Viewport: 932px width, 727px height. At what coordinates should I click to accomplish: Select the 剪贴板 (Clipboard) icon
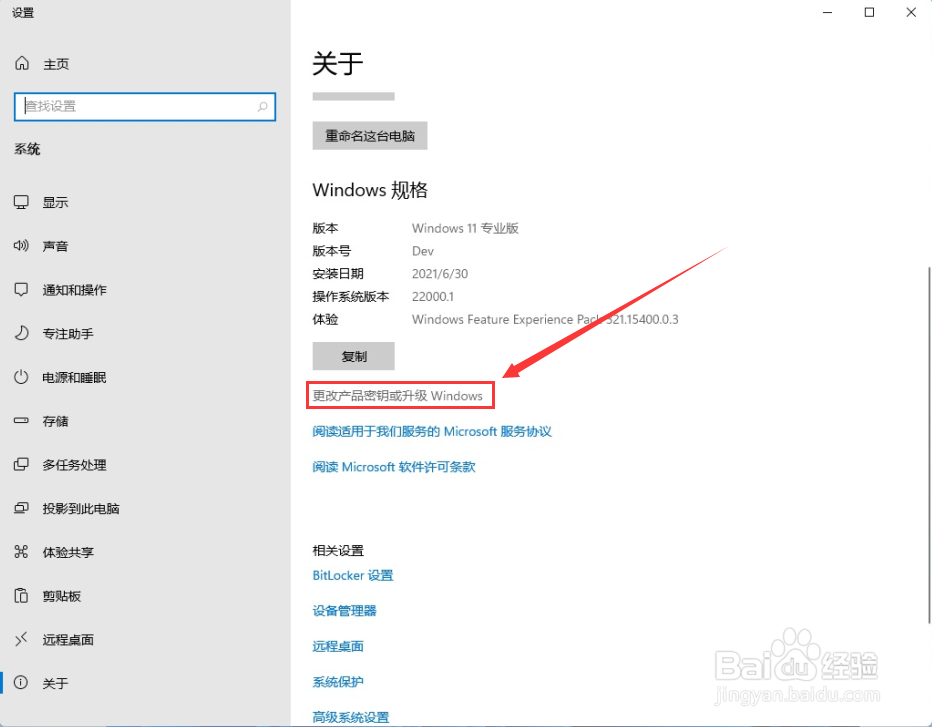coord(22,595)
